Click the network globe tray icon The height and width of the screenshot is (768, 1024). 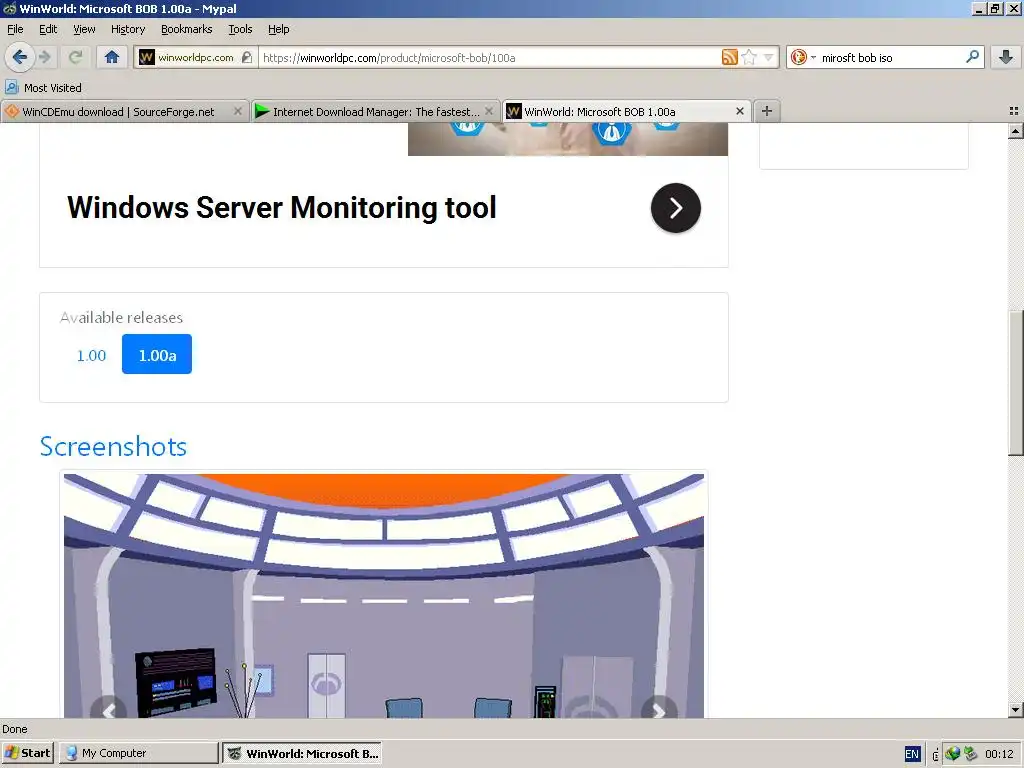(x=953, y=754)
